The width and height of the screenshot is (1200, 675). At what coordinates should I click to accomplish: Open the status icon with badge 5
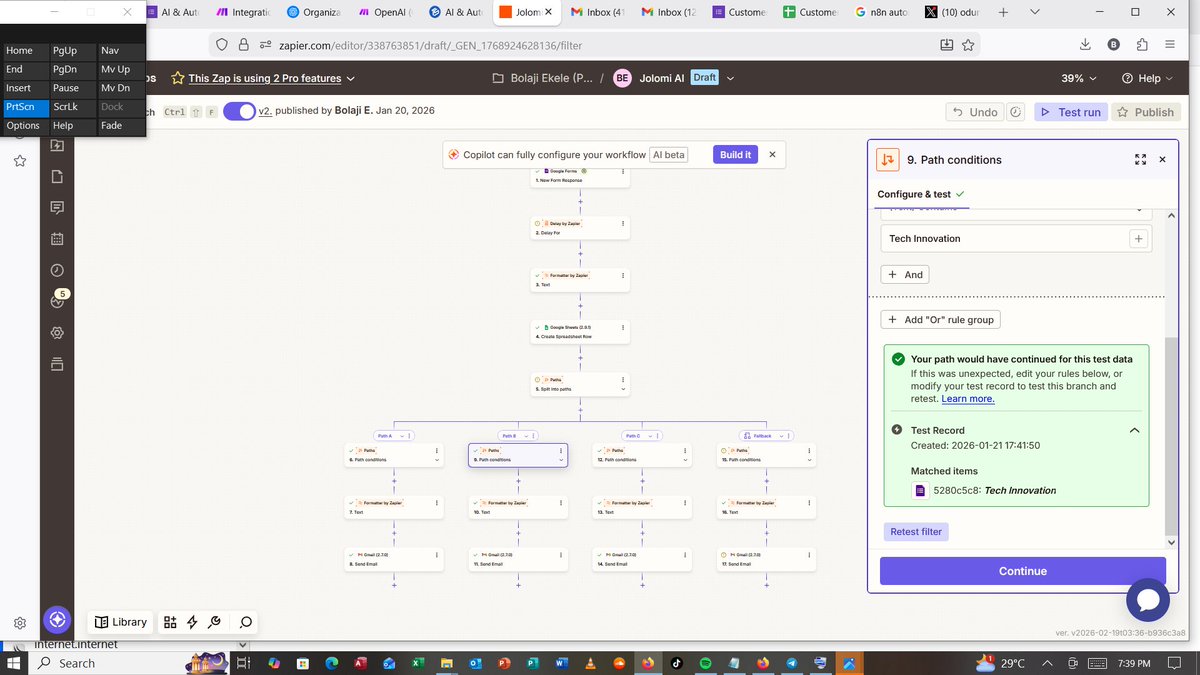57,300
